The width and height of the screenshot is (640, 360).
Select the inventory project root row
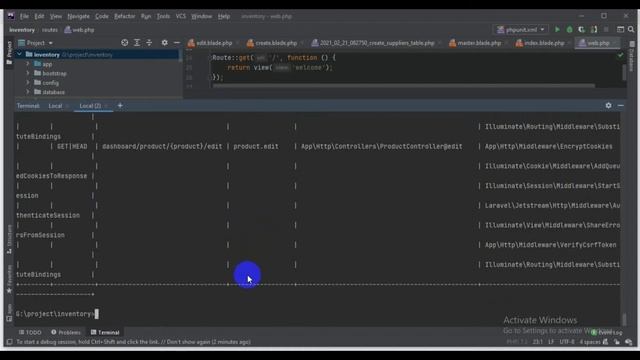[97, 54]
